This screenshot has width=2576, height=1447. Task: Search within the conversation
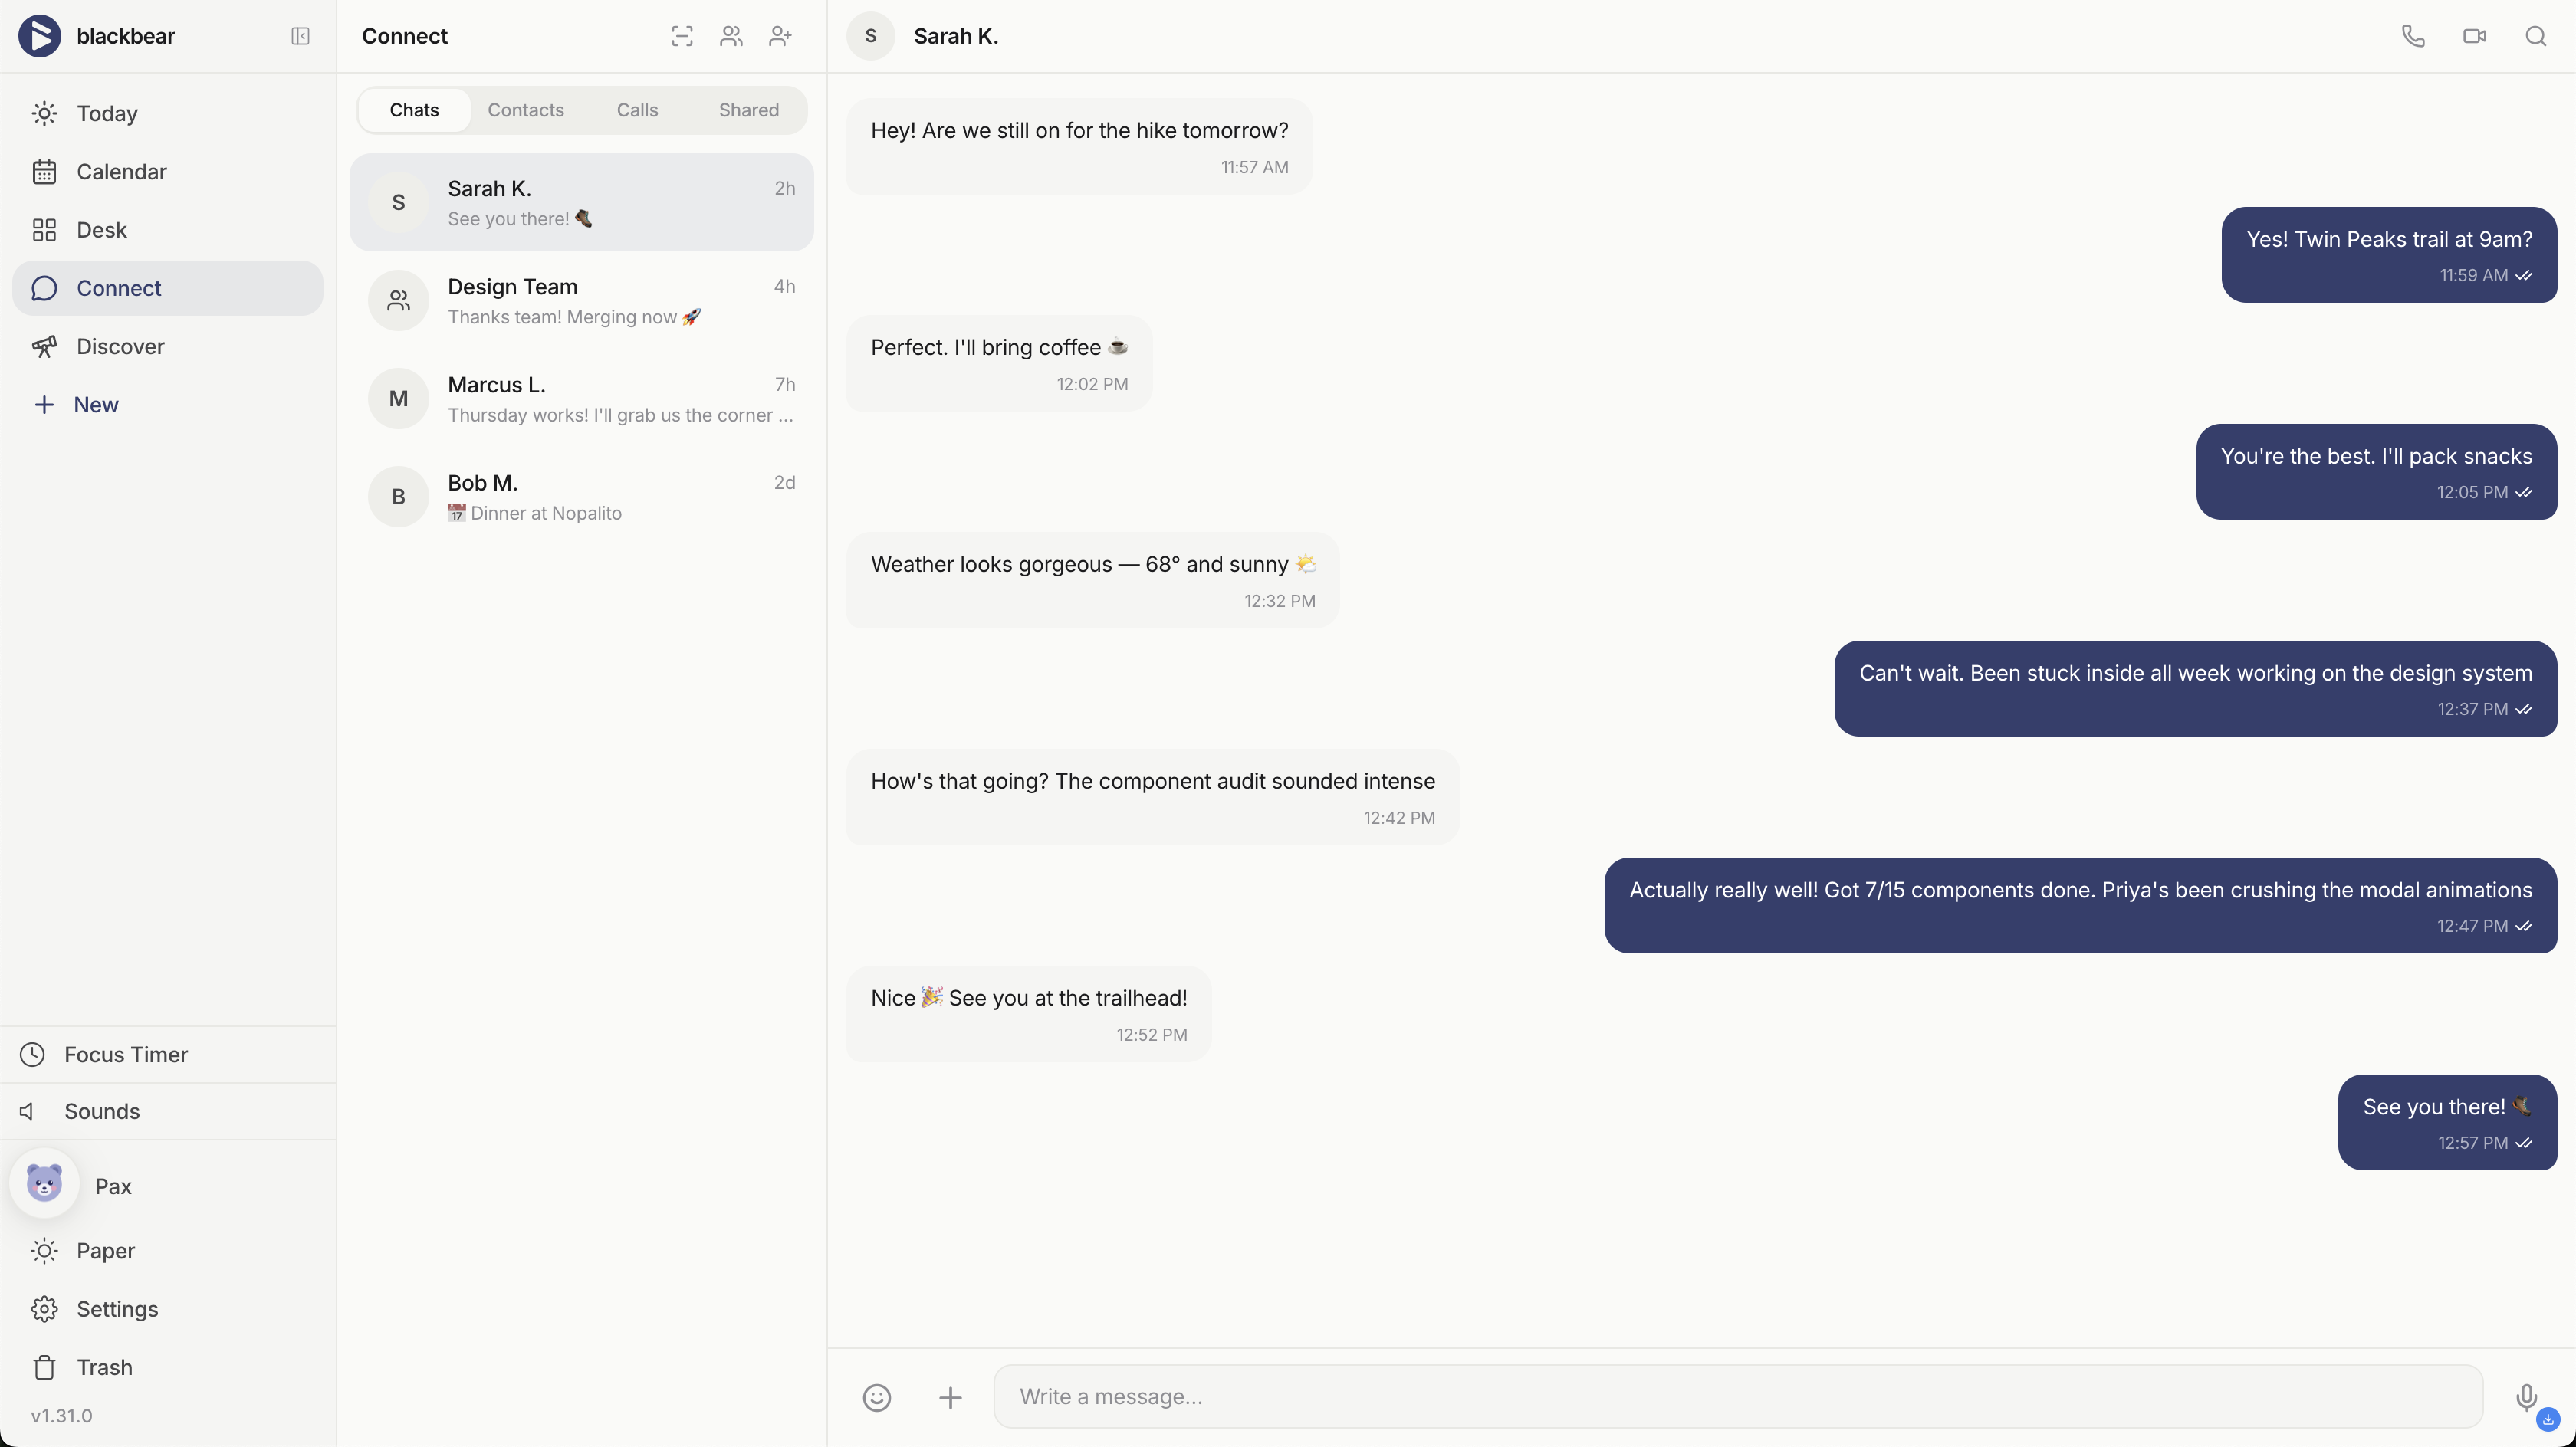point(2537,36)
